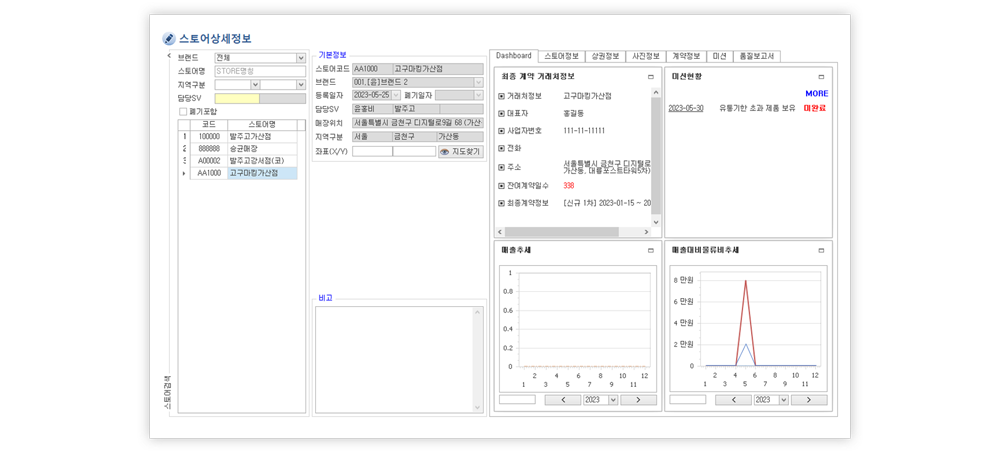1000x454 pixels.
Task: Switch to the 스토어정보 tab
Action: tap(562, 56)
